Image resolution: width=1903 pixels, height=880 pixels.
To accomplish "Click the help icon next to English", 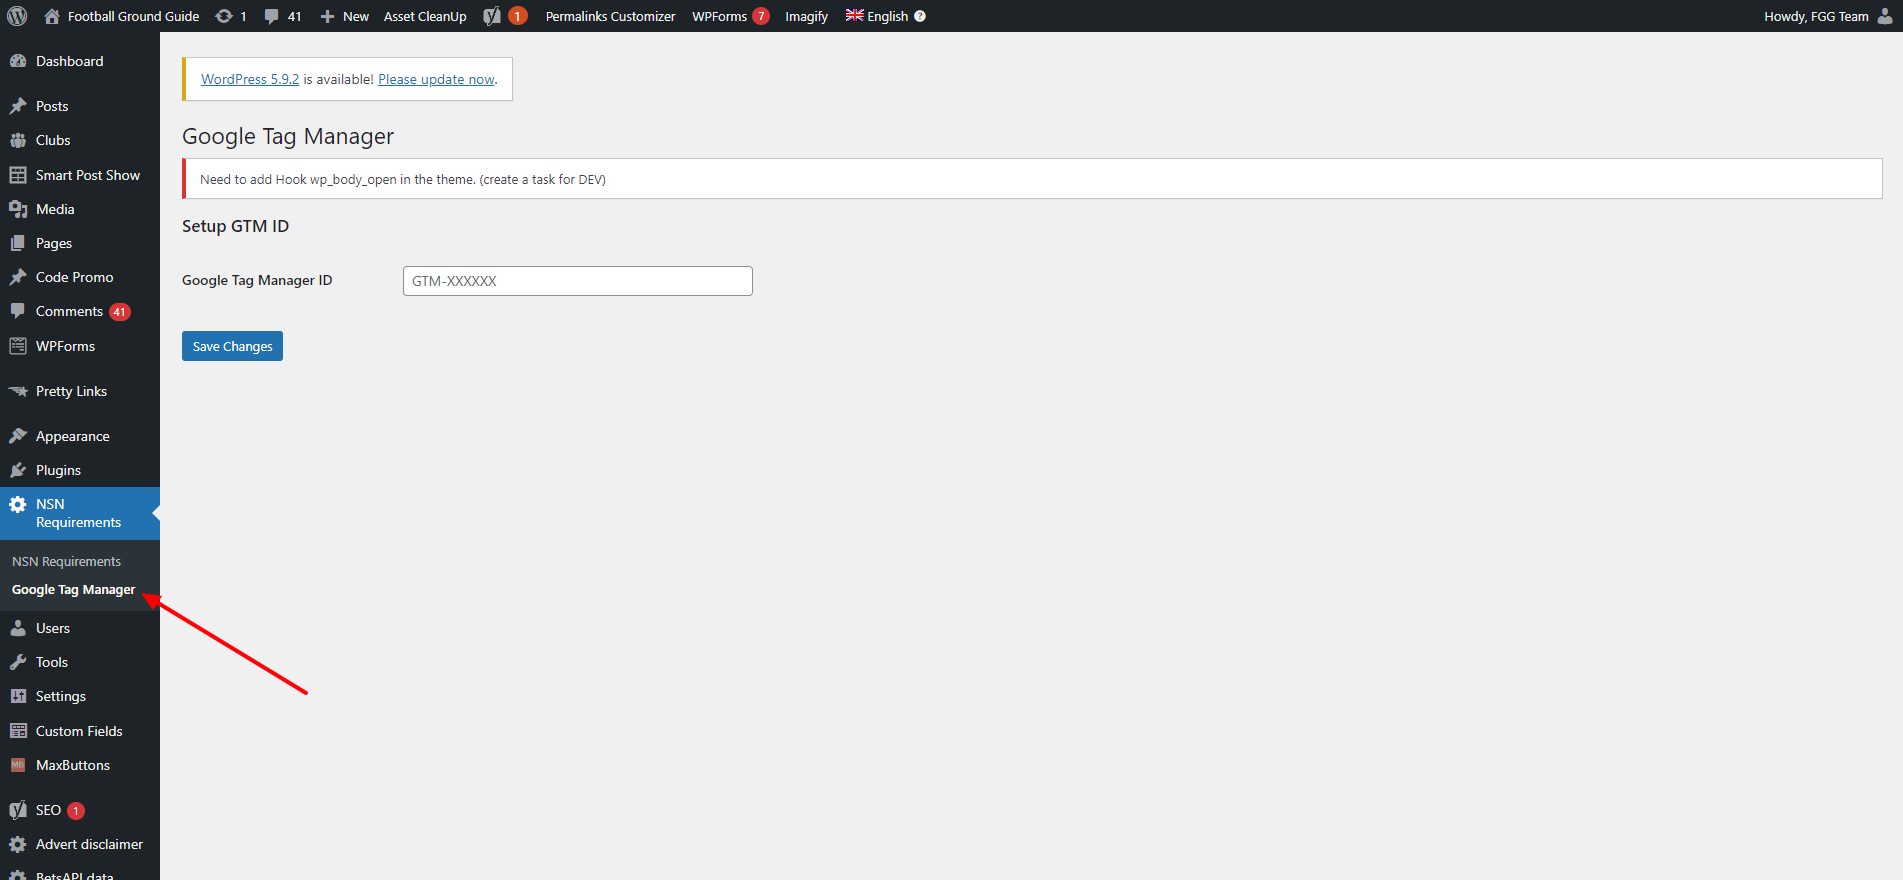I will [x=920, y=16].
